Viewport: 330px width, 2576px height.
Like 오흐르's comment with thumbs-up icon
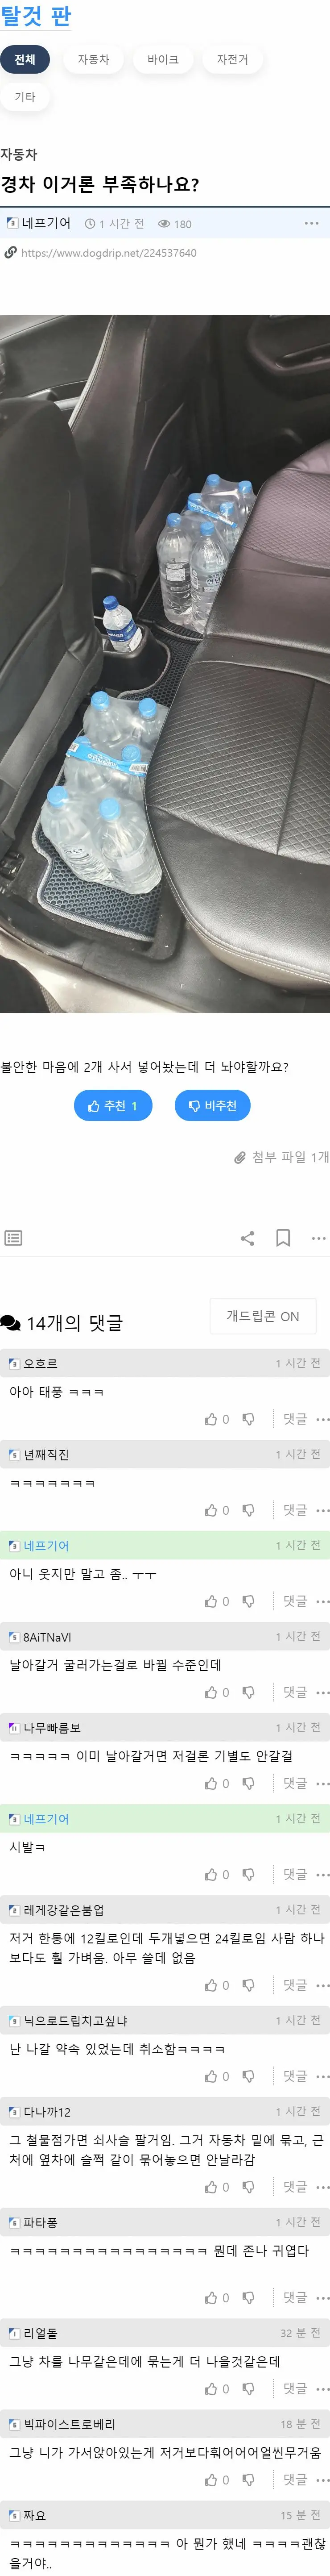tap(211, 1419)
